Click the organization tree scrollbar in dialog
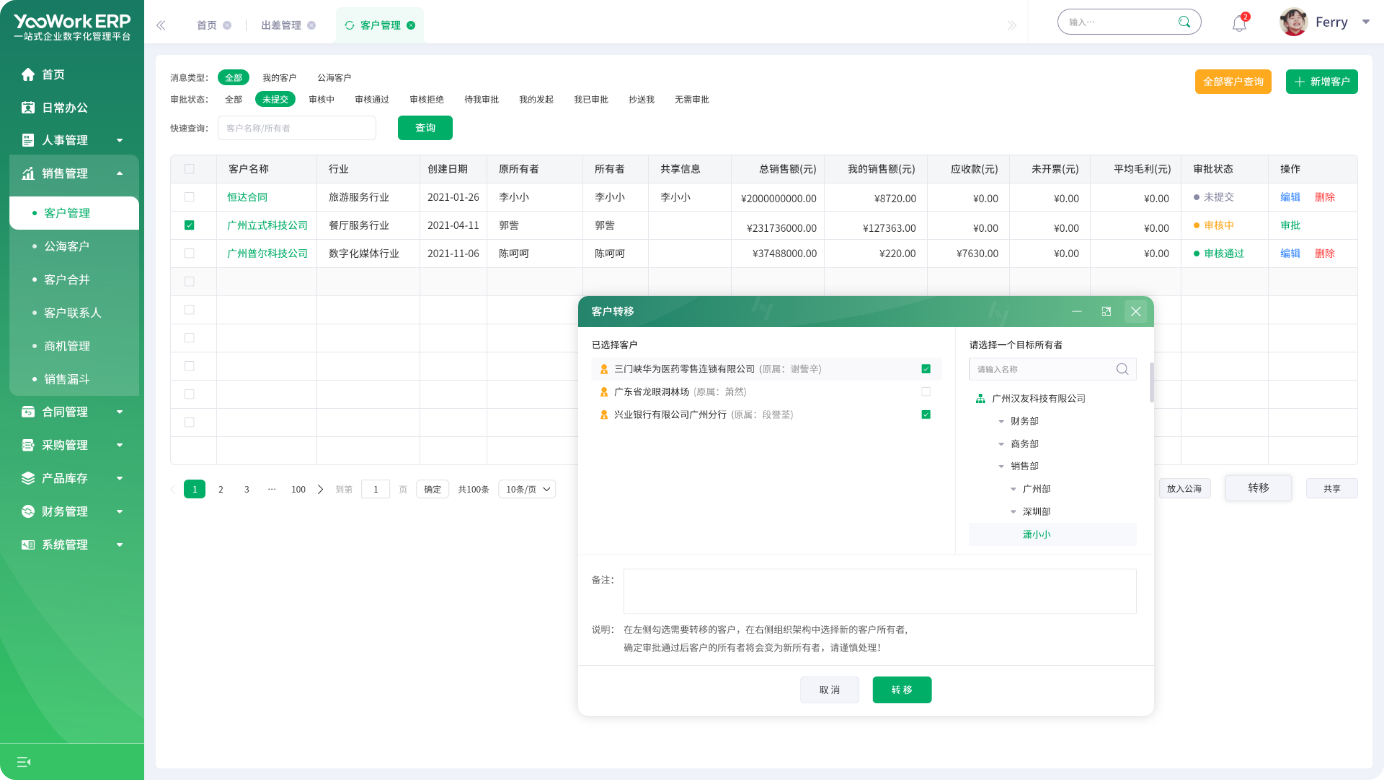Image resolution: width=1384 pixels, height=780 pixels. click(1152, 382)
